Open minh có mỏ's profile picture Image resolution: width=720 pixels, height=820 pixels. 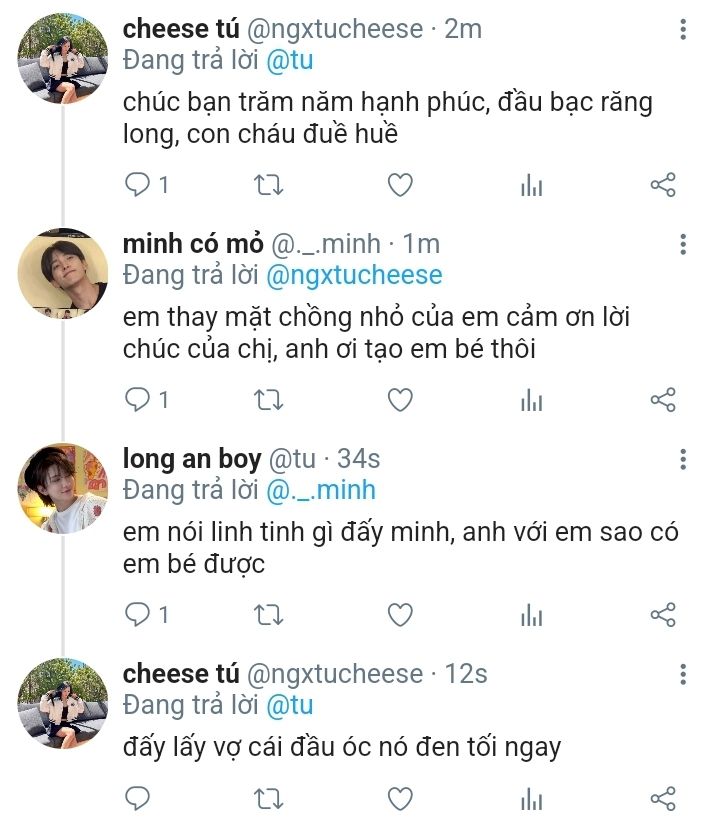62,275
